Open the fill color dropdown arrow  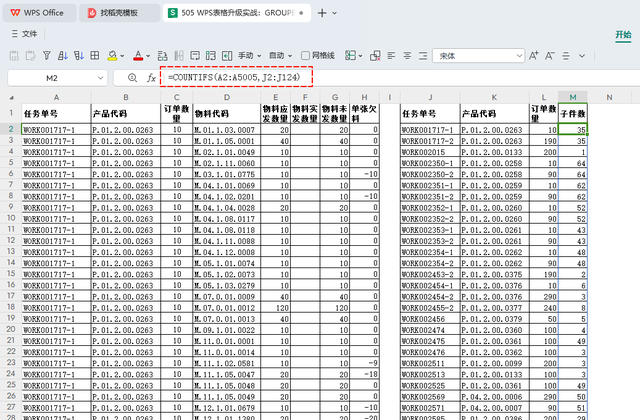coord(122,56)
